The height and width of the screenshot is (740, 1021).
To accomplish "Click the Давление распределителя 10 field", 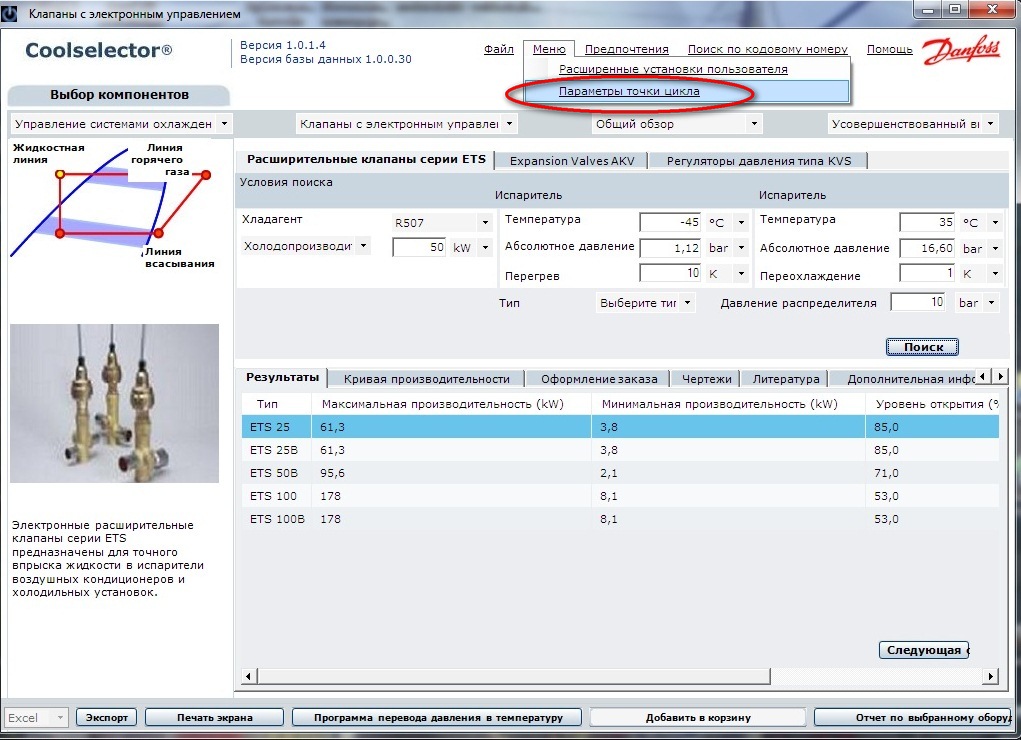I will pos(918,302).
